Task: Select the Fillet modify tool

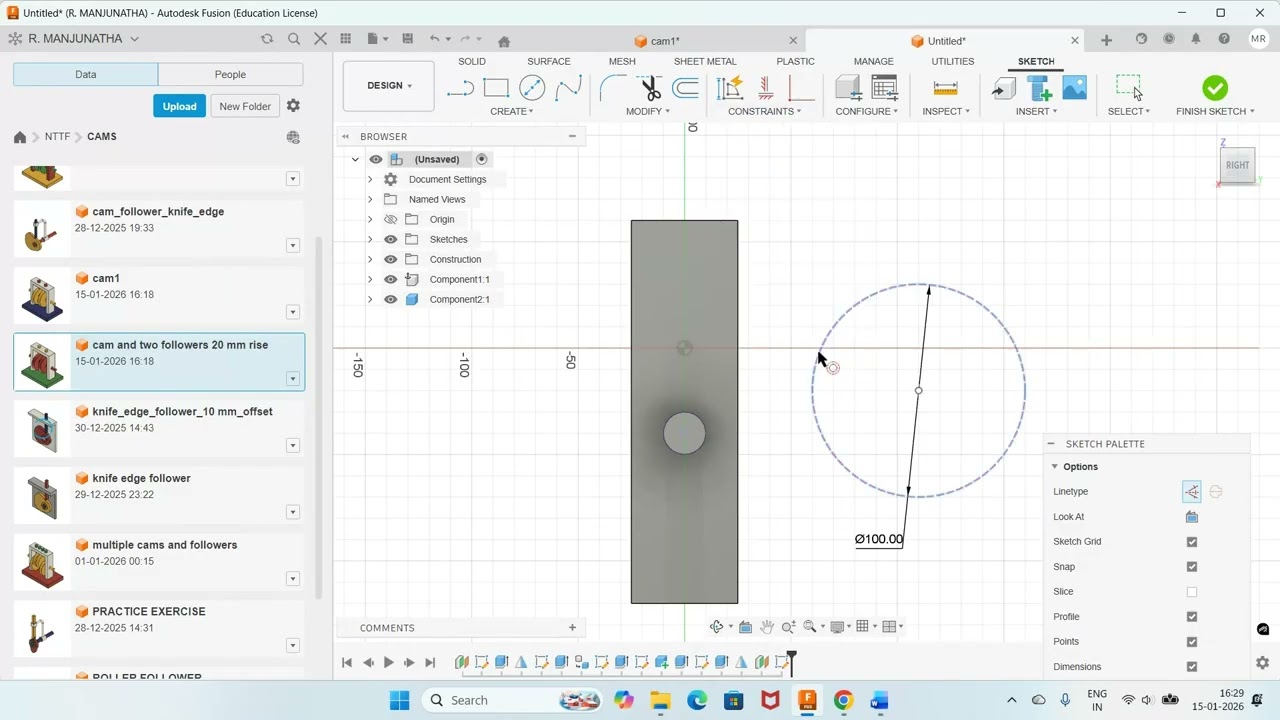Action: [612, 89]
